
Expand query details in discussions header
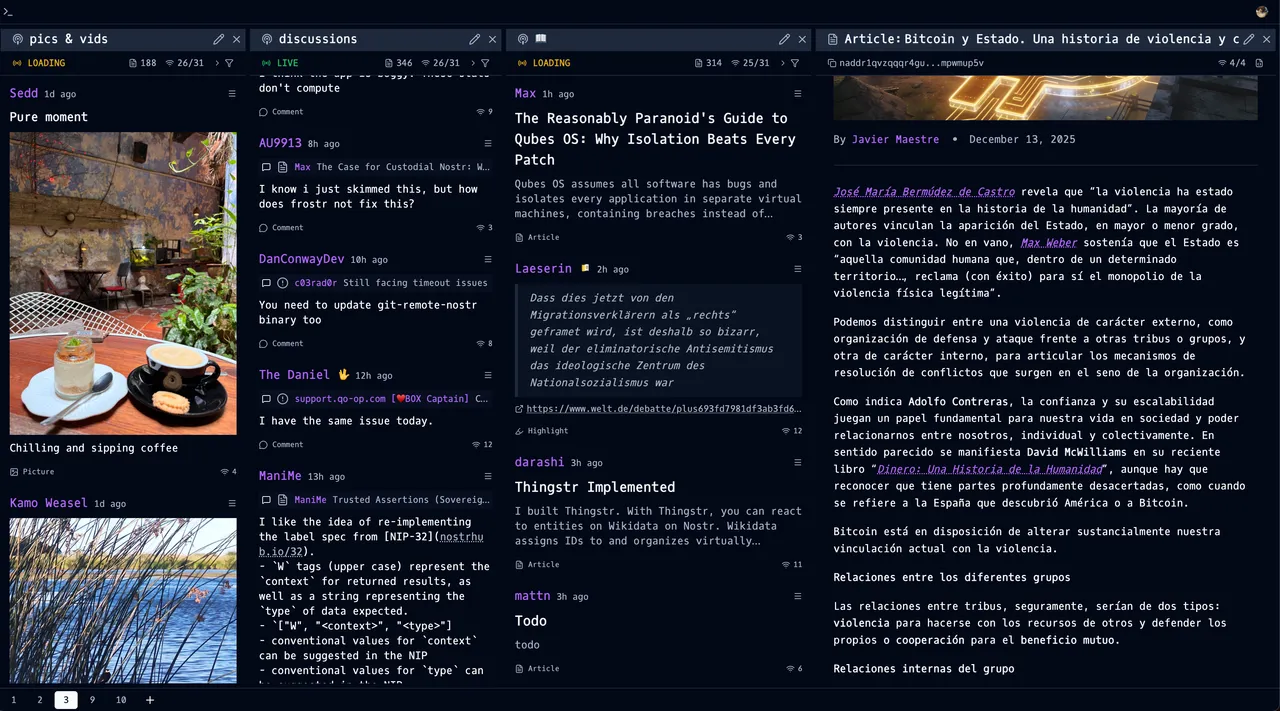472,63
